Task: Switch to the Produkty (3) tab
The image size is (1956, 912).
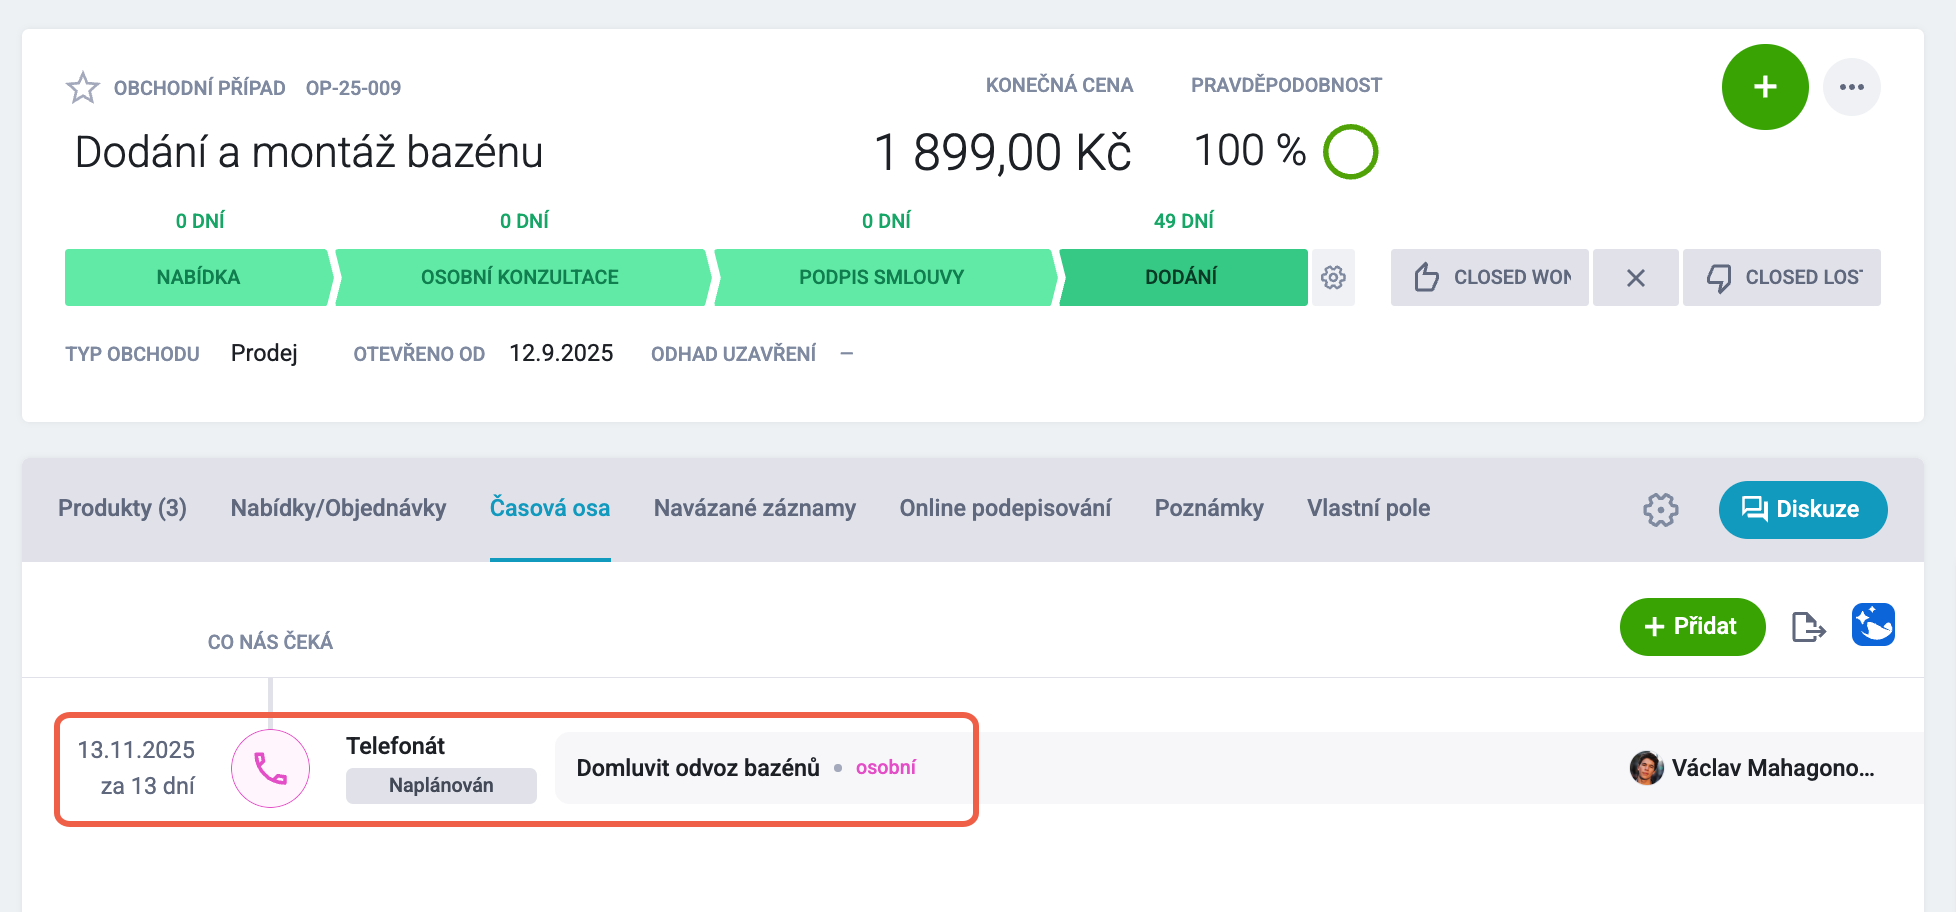Action: coord(122,508)
